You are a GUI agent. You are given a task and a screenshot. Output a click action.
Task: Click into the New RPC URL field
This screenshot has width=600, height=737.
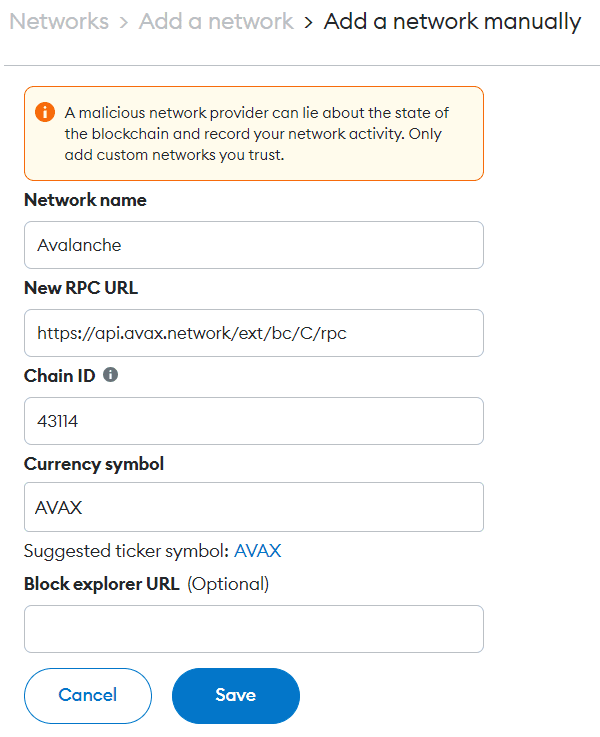(253, 333)
